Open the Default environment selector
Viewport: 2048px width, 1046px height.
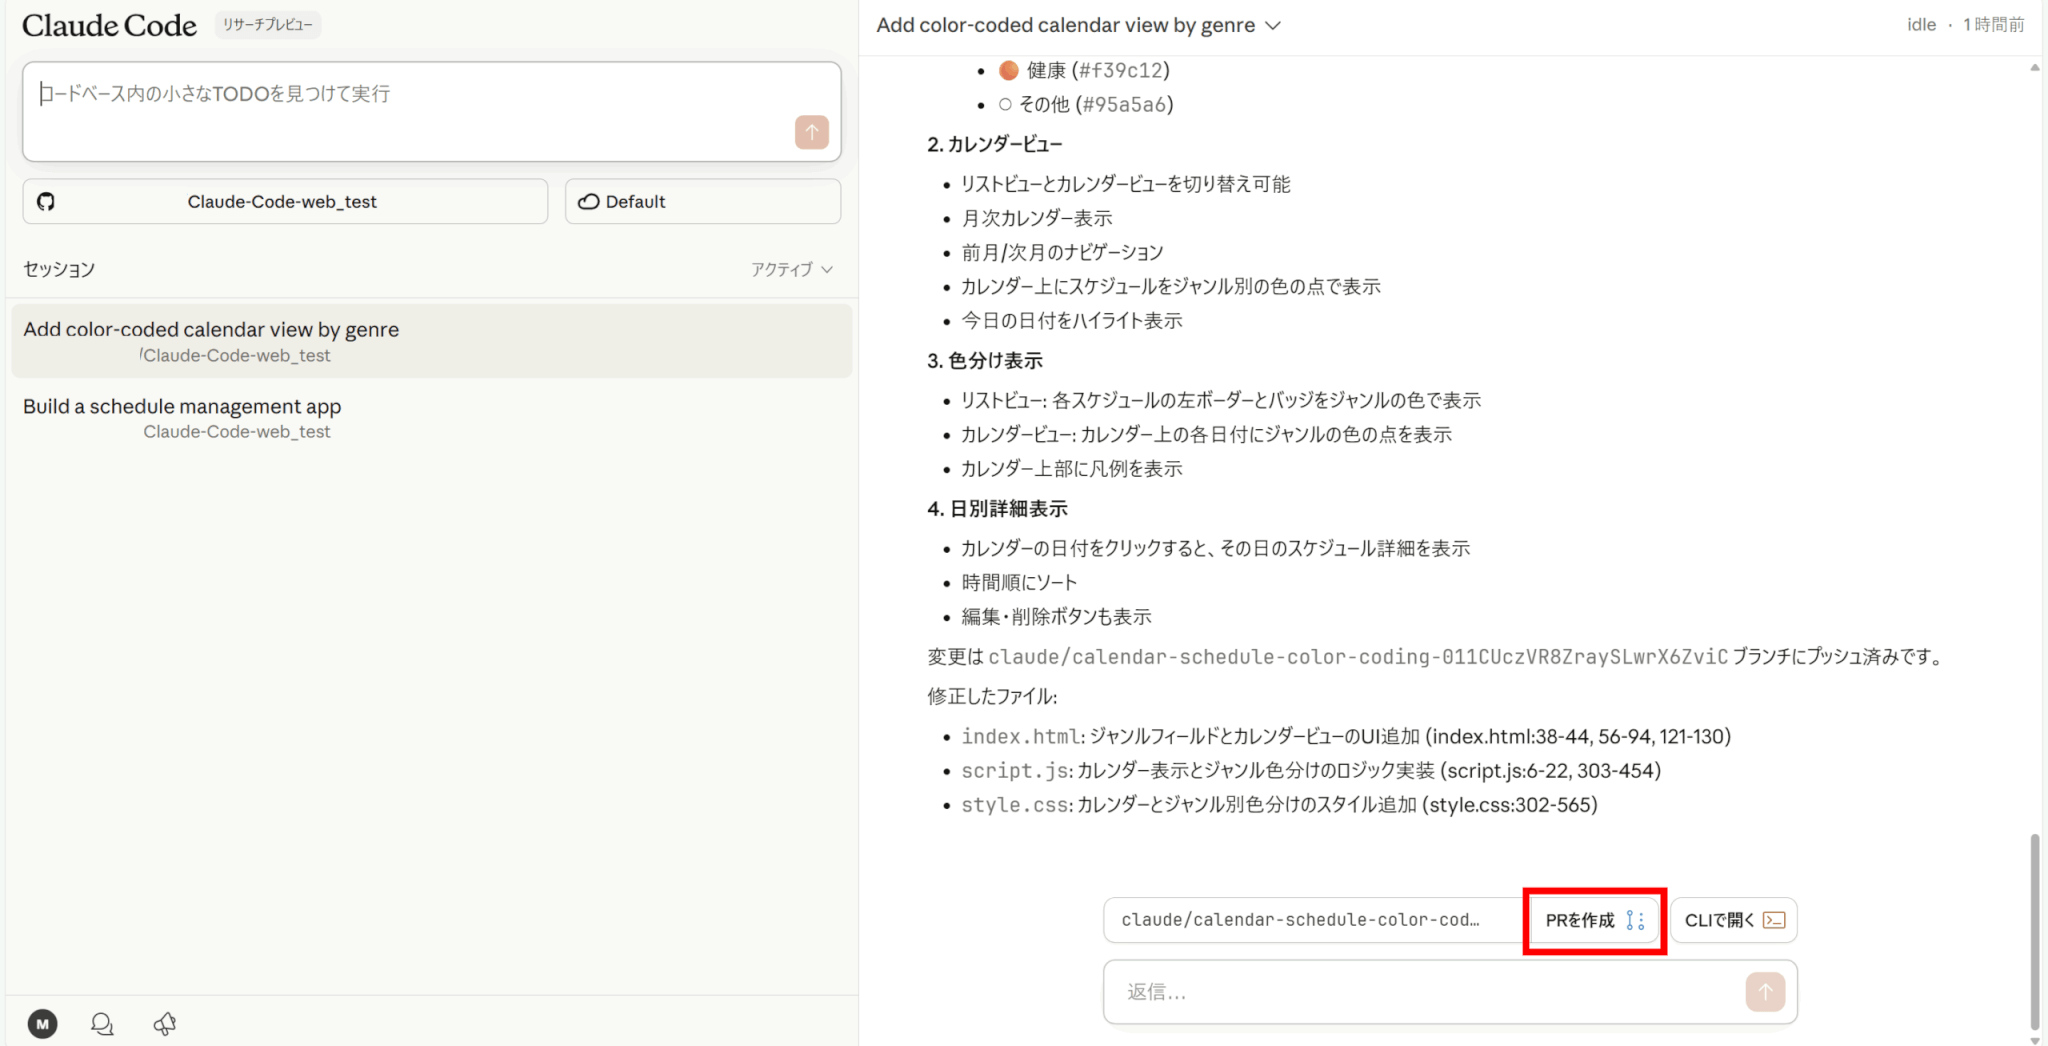click(702, 202)
